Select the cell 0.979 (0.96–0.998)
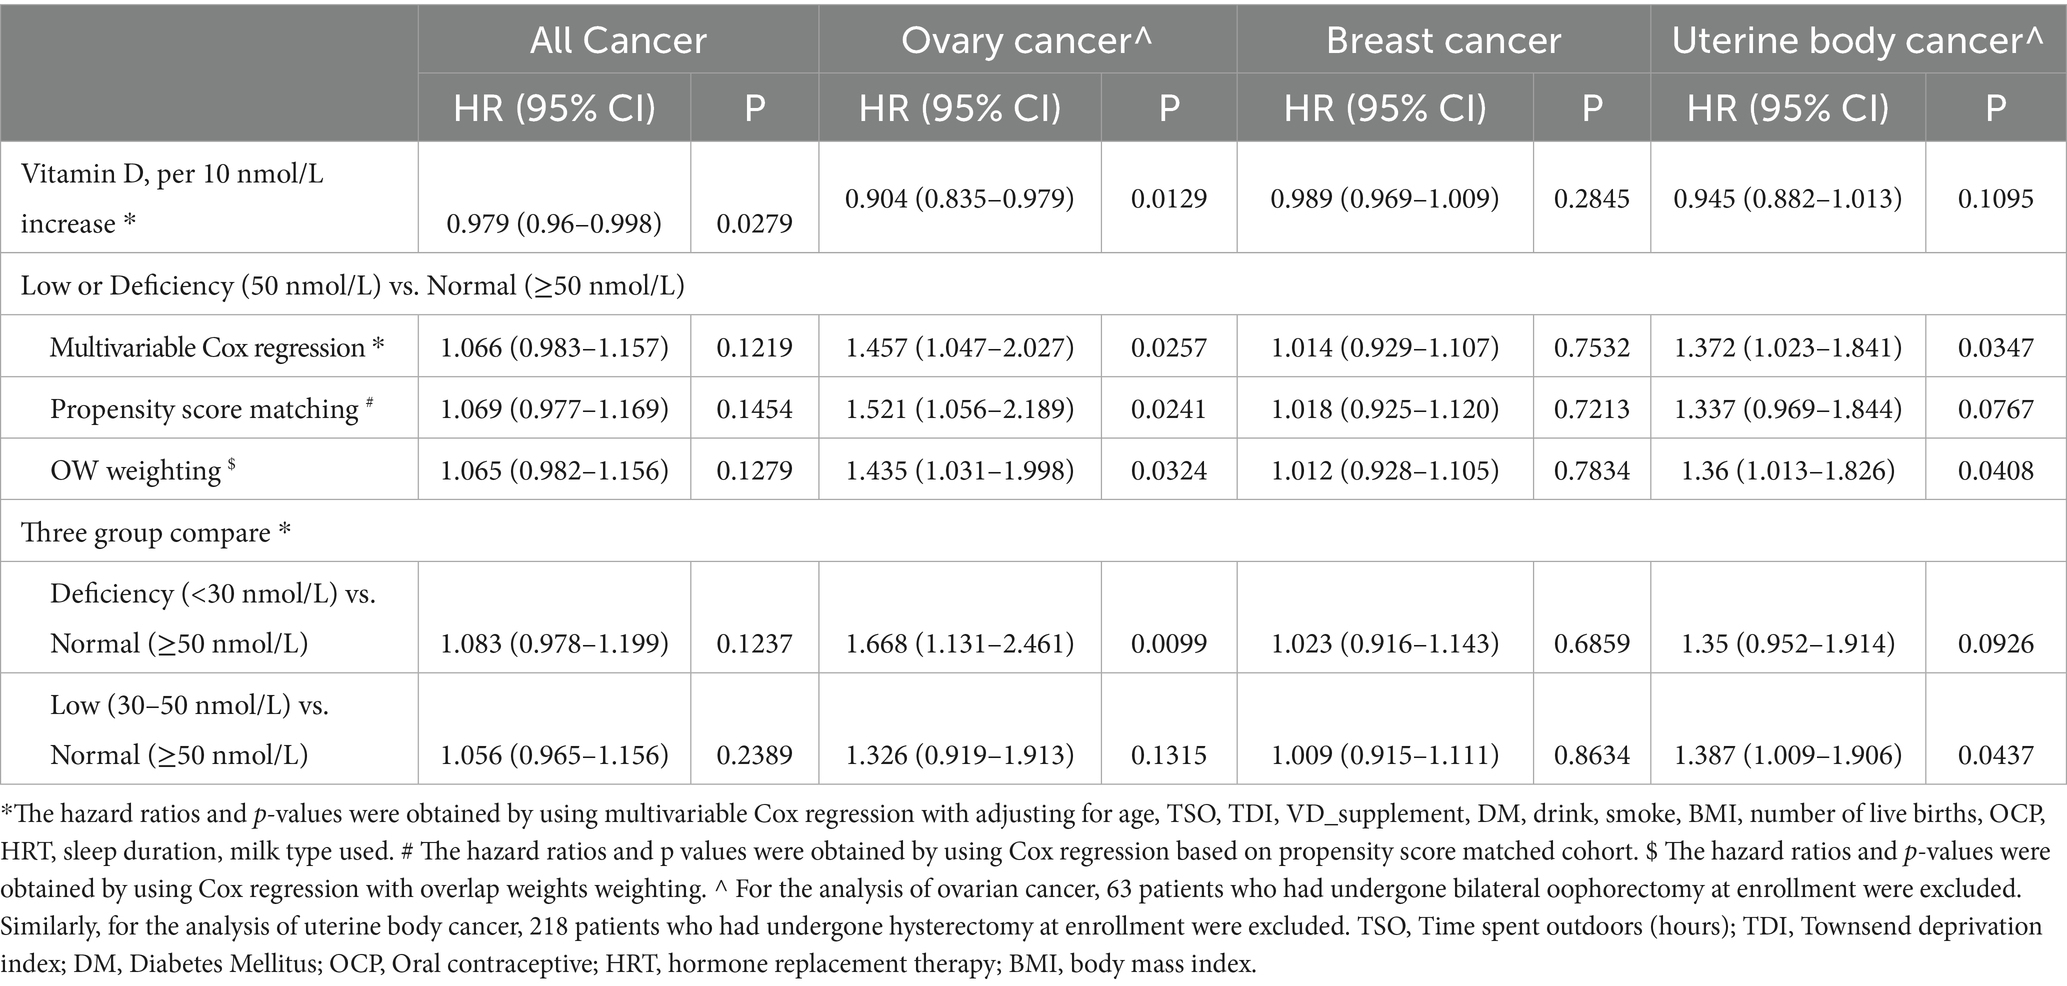The width and height of the screenshot is (2067, 986). click(x=554, y=223)
